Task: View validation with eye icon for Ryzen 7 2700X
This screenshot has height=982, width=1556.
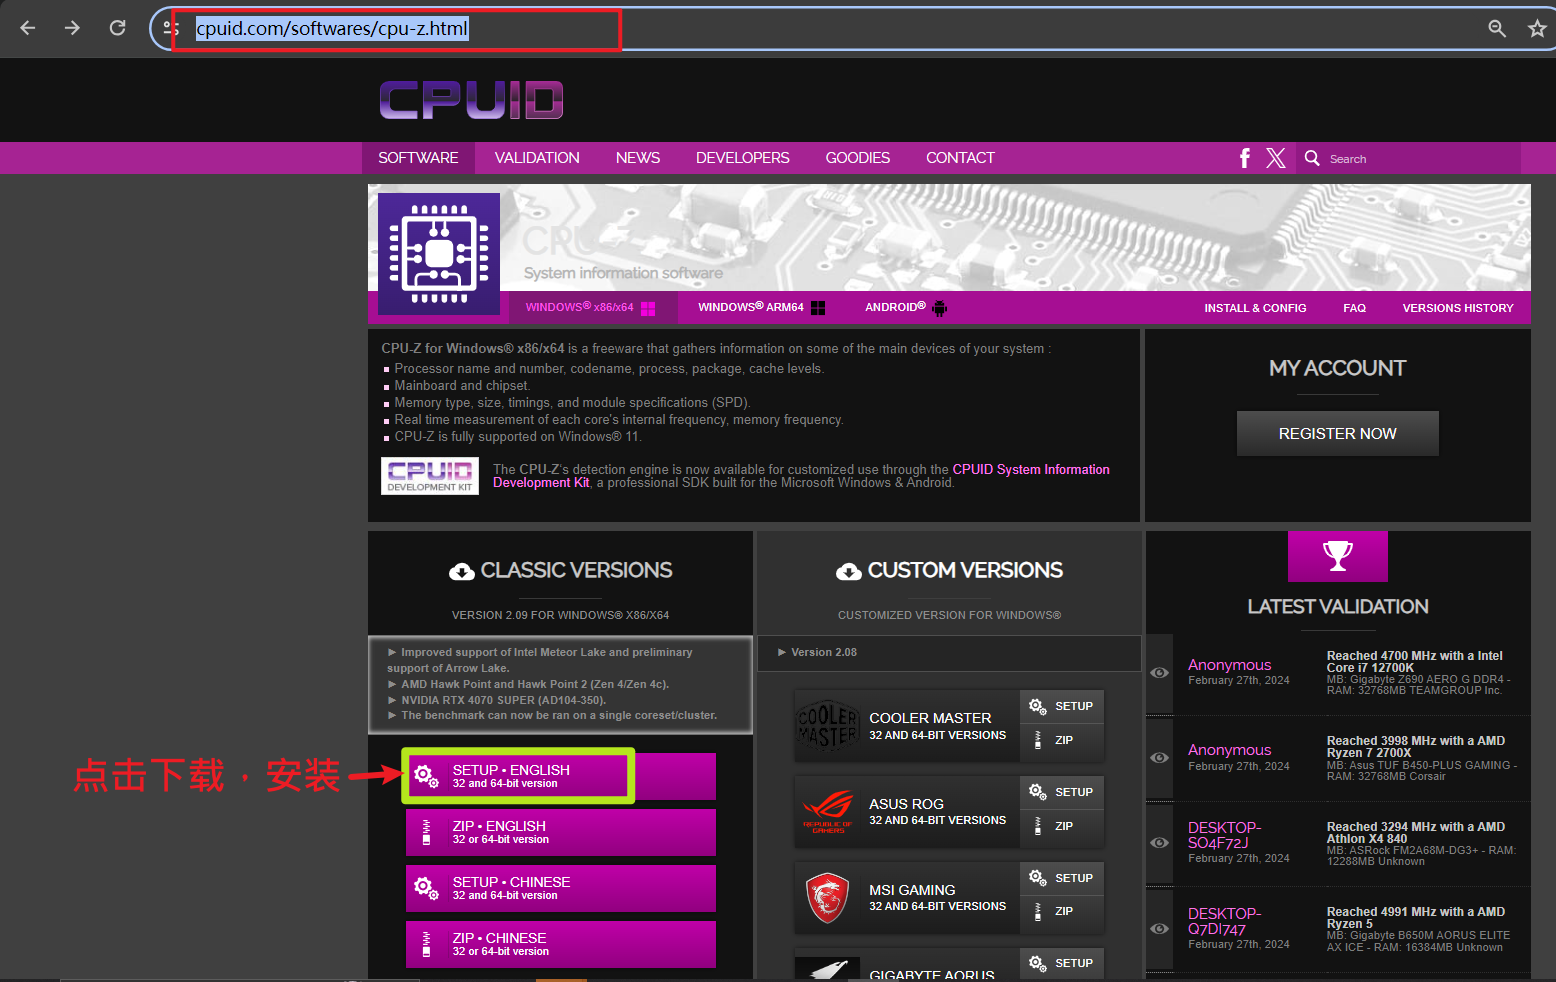Action: [x=1159, y=758]
